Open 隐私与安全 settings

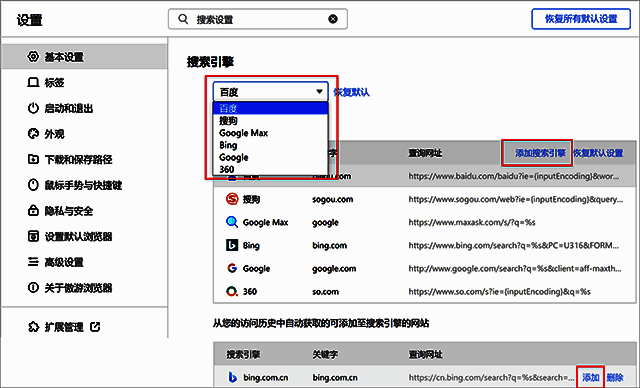click(x=69, y=211)
